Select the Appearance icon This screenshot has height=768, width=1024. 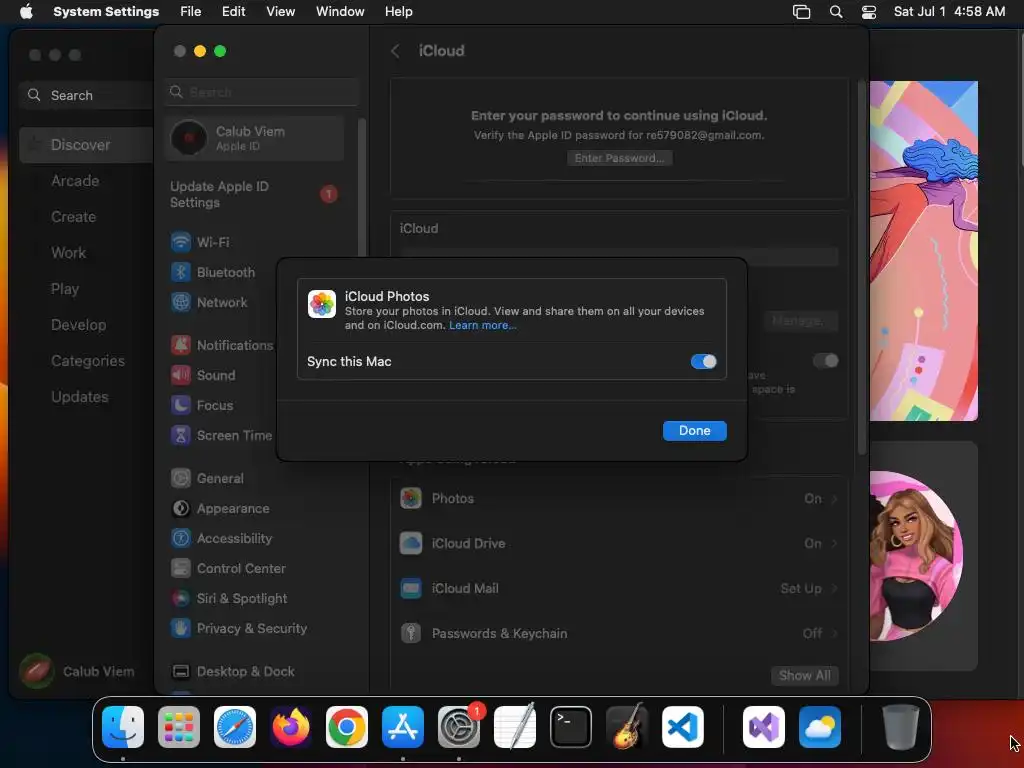pyautogui.click(x=181, y=509)
